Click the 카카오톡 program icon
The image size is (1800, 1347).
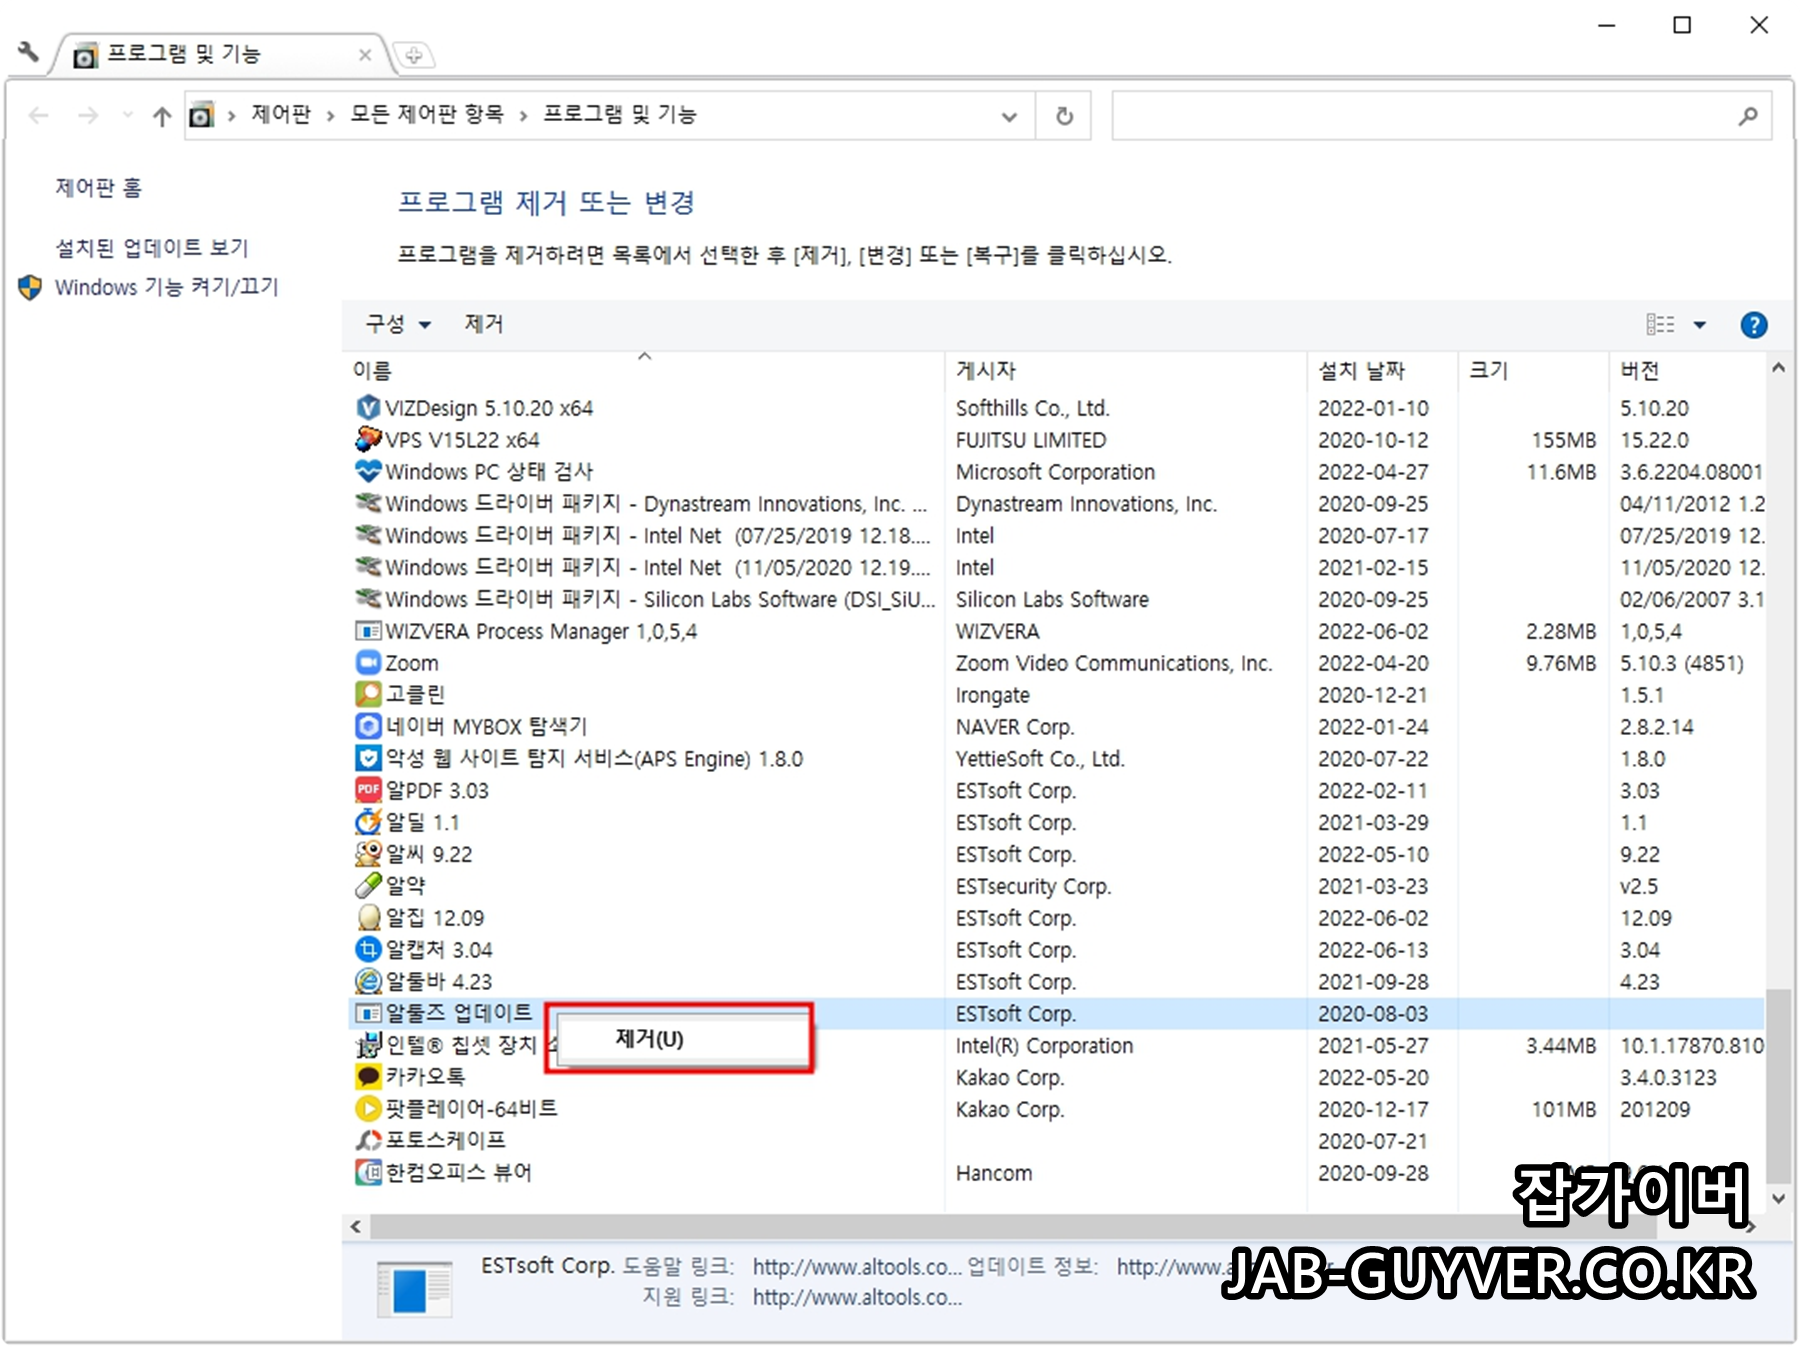[x=368, y=1077]
